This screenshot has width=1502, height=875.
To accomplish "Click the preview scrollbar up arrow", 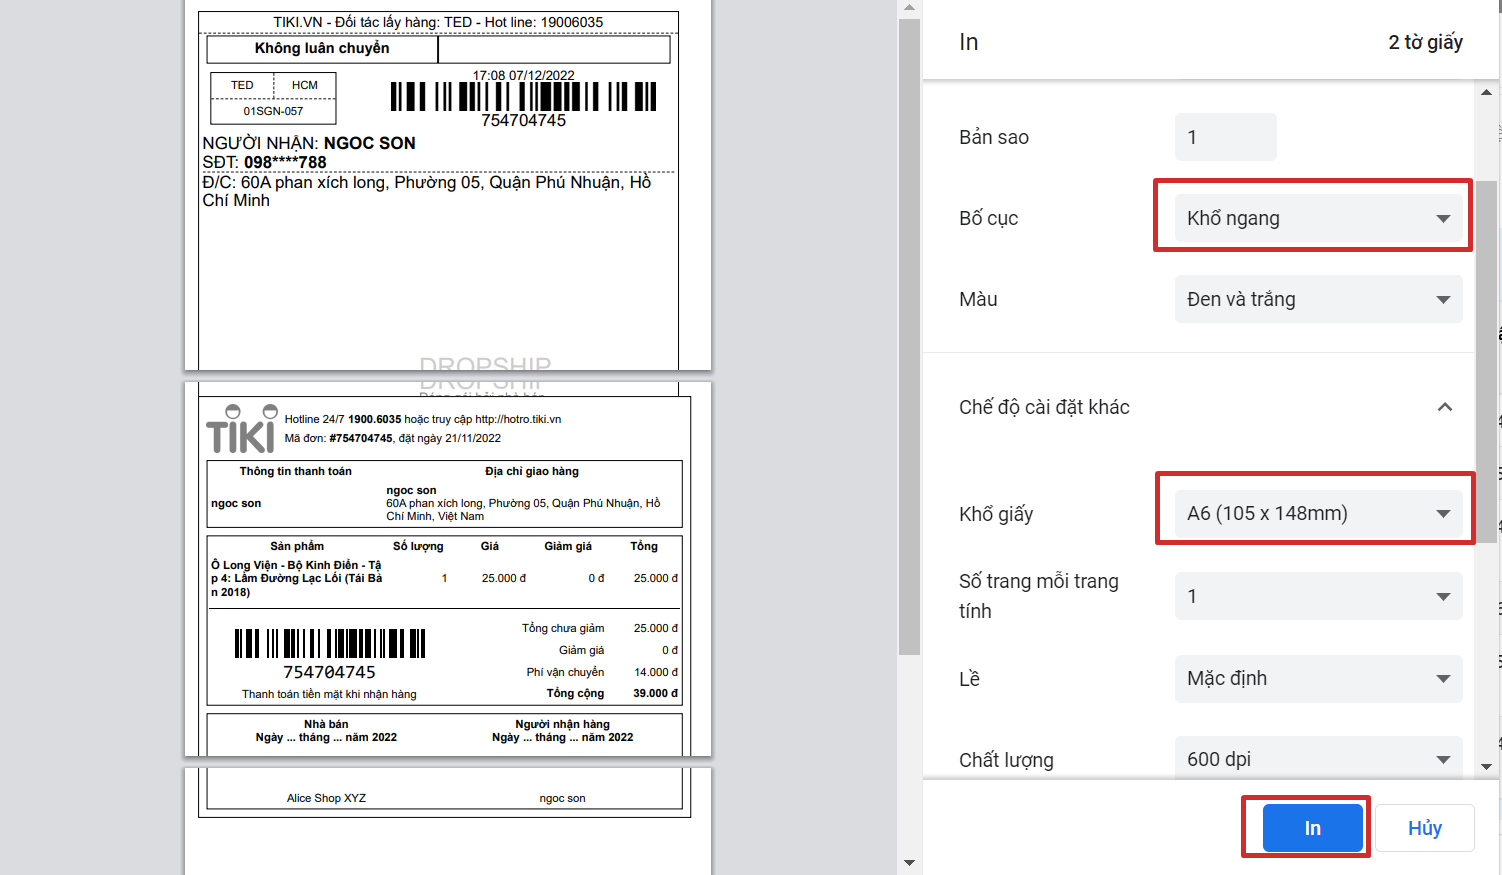I will [908, 8].
